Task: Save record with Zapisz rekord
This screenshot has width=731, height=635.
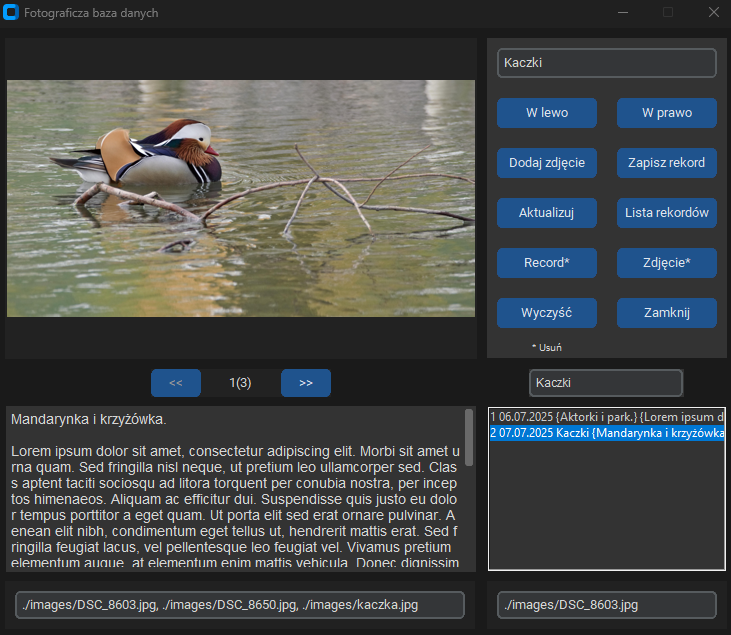Action: [x=667, y=163]
